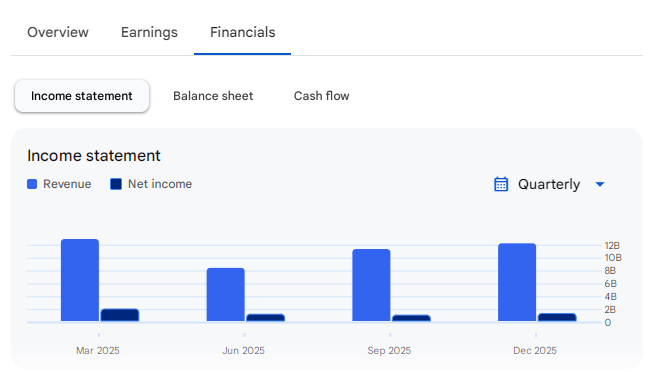Select the Sep 2025 revenue bar
Screen dimensions: 663x372
tap(371, 285)
